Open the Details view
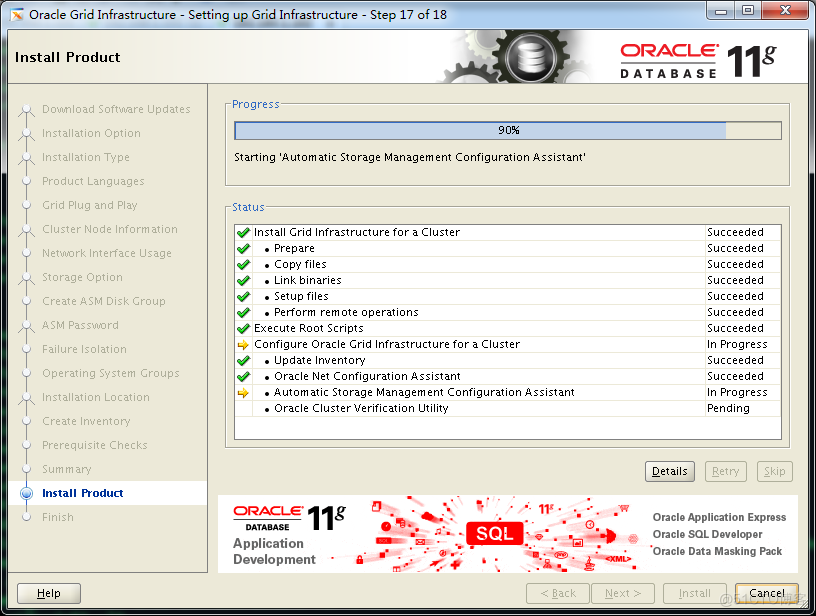Screen dimensions: 816x616 pyautogui.click(x=670, y=471)
